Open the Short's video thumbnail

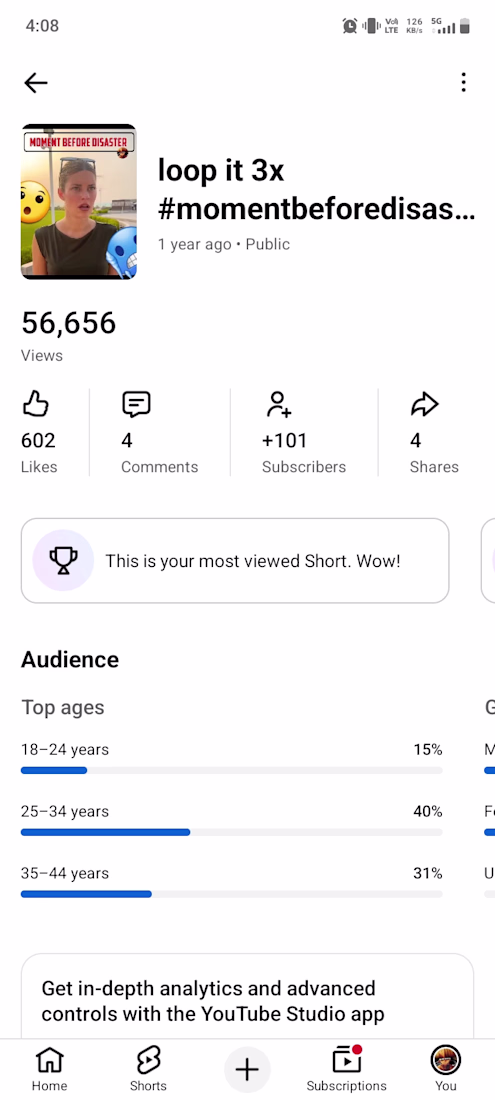point(79,202)
